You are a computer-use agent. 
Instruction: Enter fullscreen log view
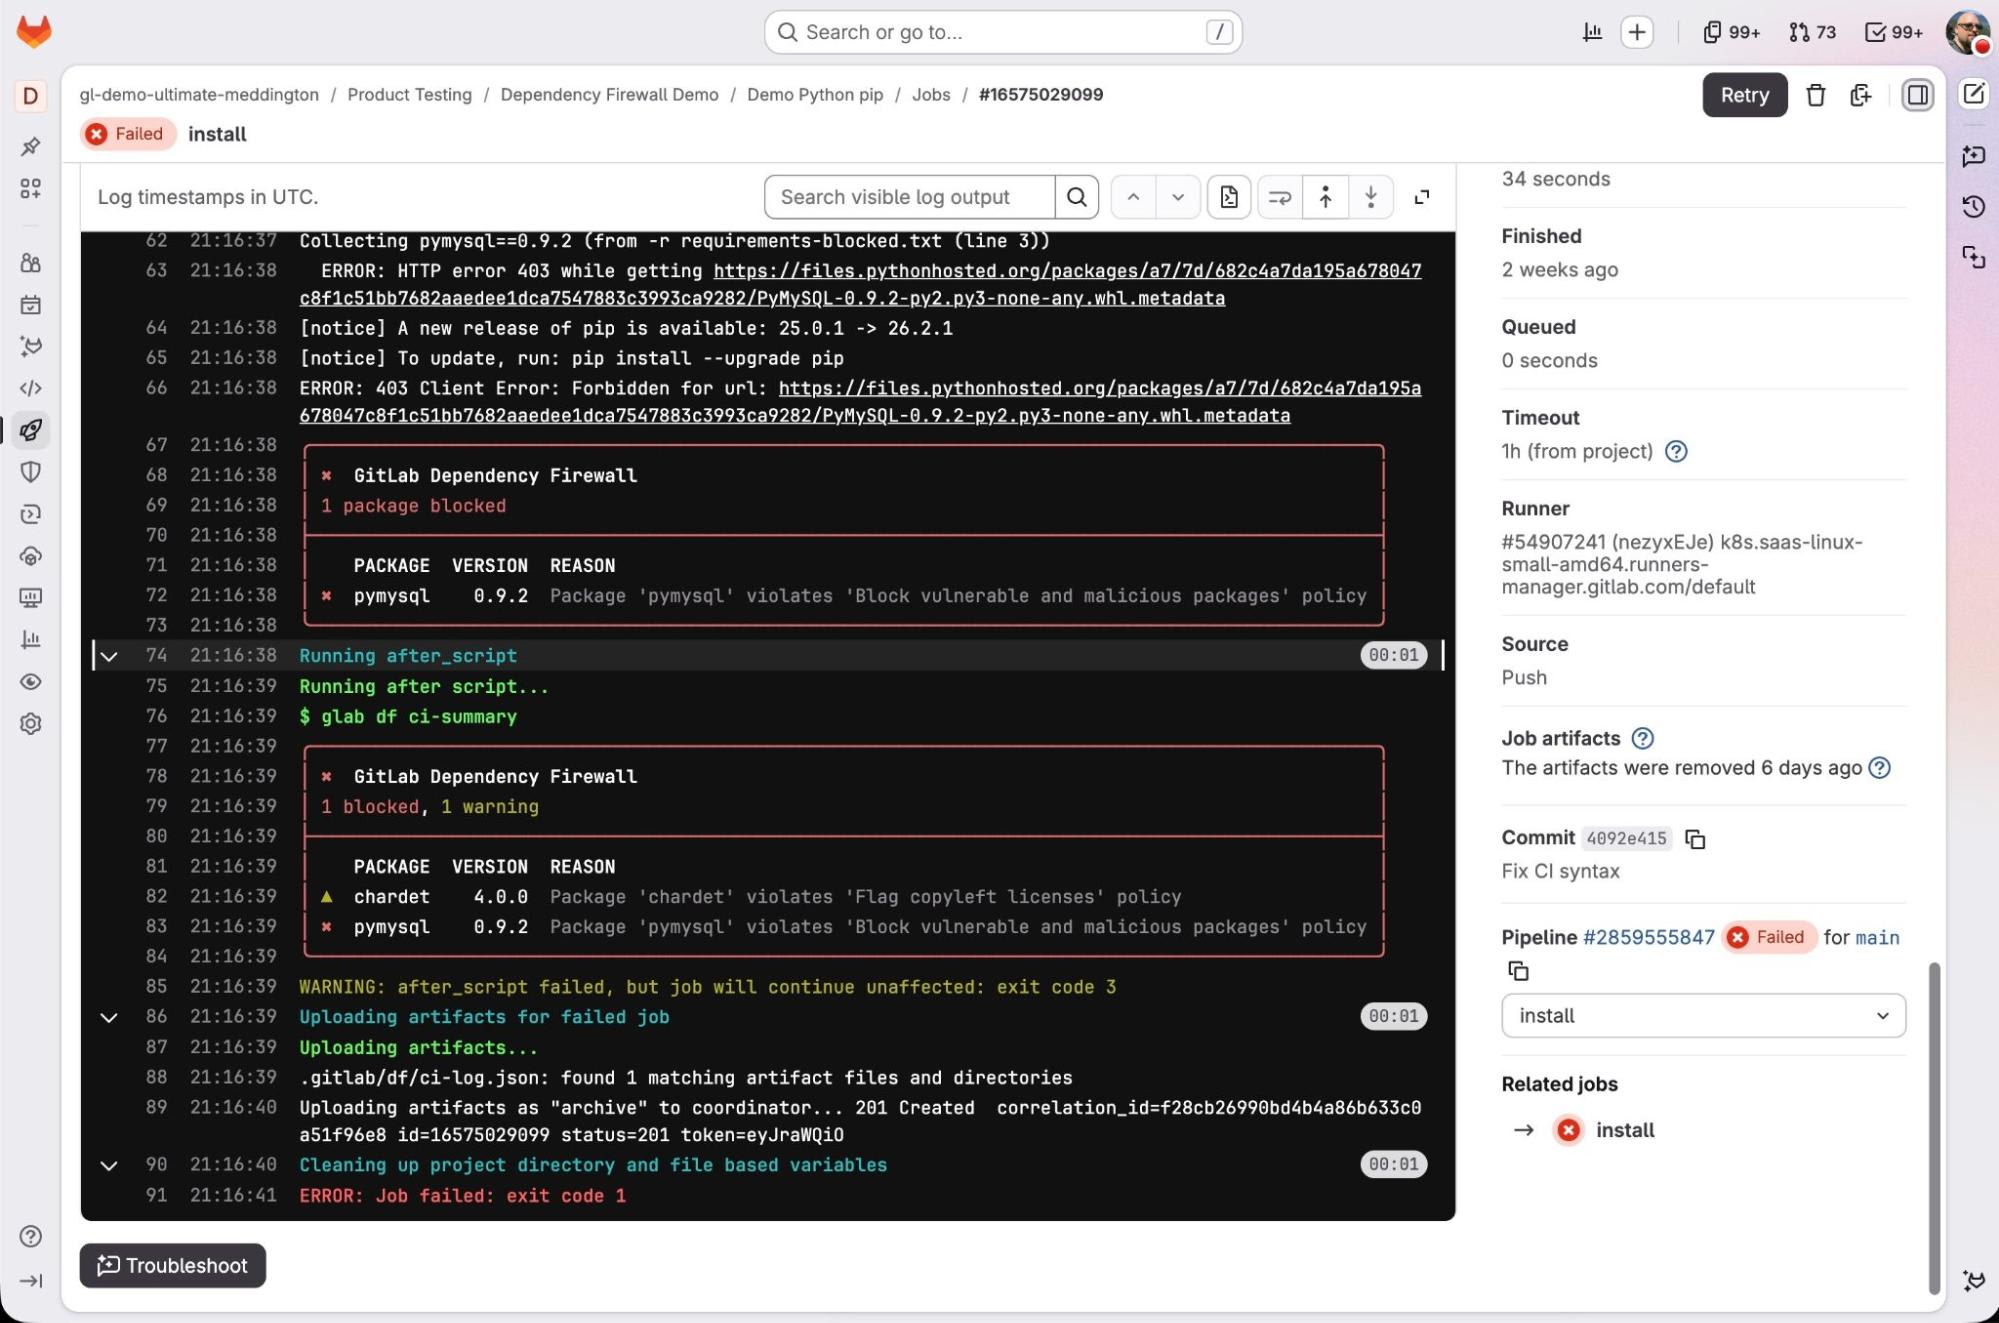[1421, 197]
